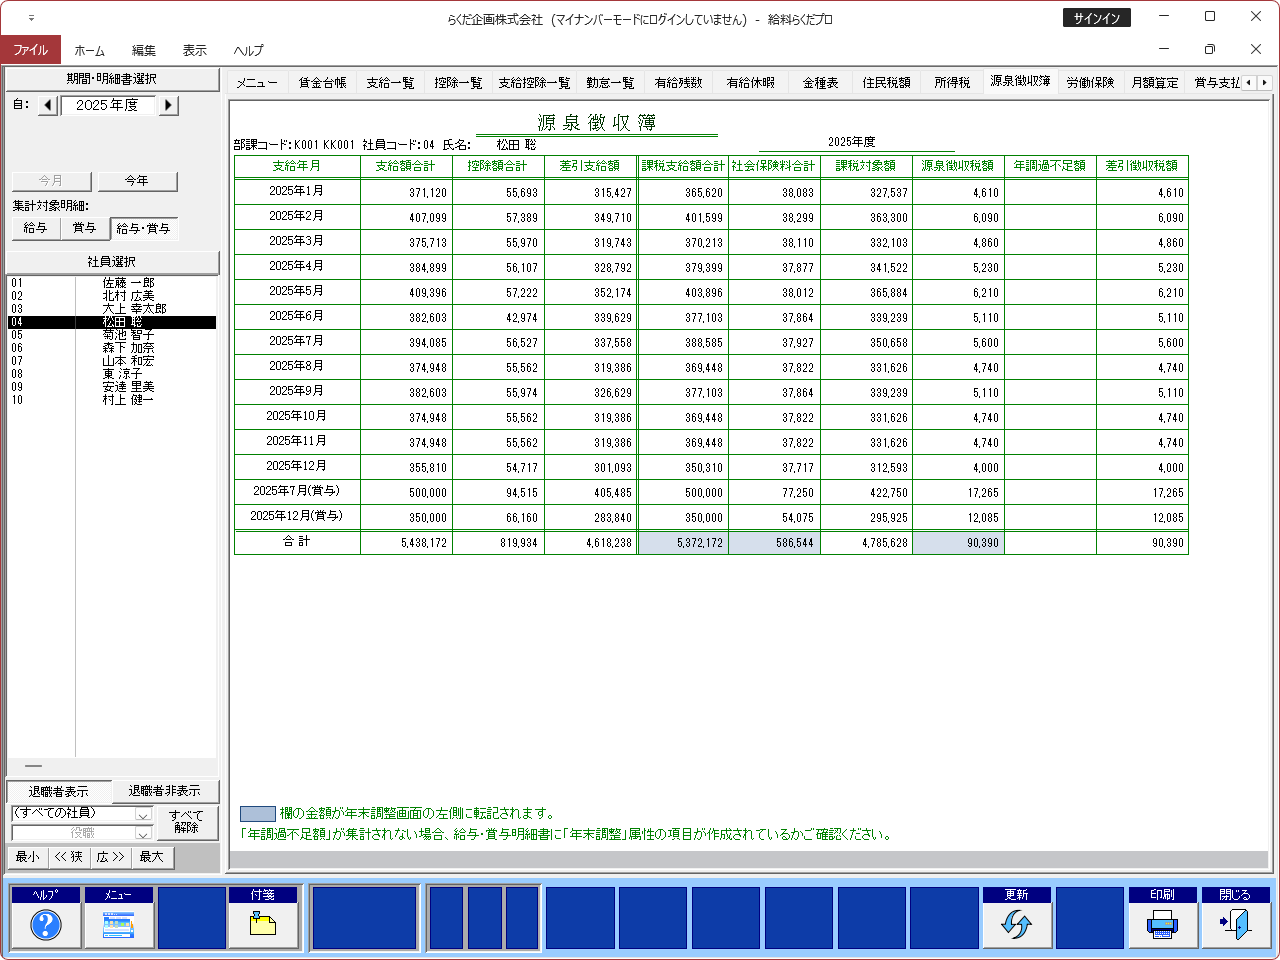Switch to the 賃金台帳 tab
This screenshot has width=1280, height=960.
(x=322, y=83)
